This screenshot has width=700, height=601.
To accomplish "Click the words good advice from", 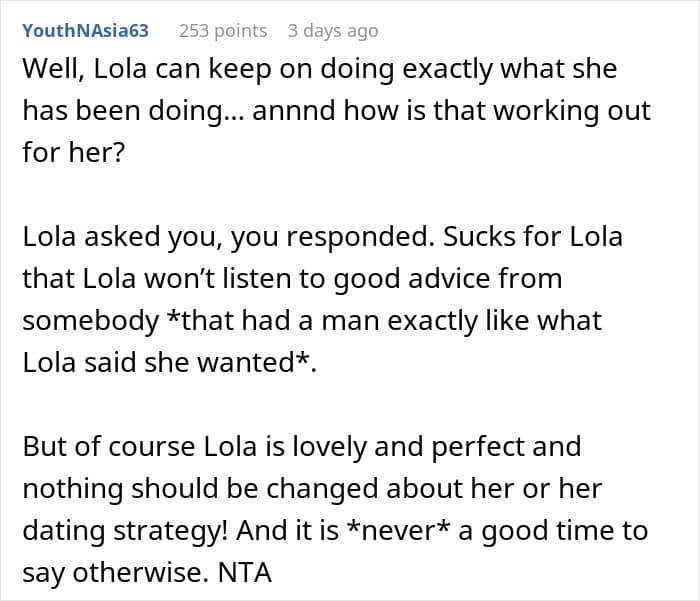I will (448, 278).
